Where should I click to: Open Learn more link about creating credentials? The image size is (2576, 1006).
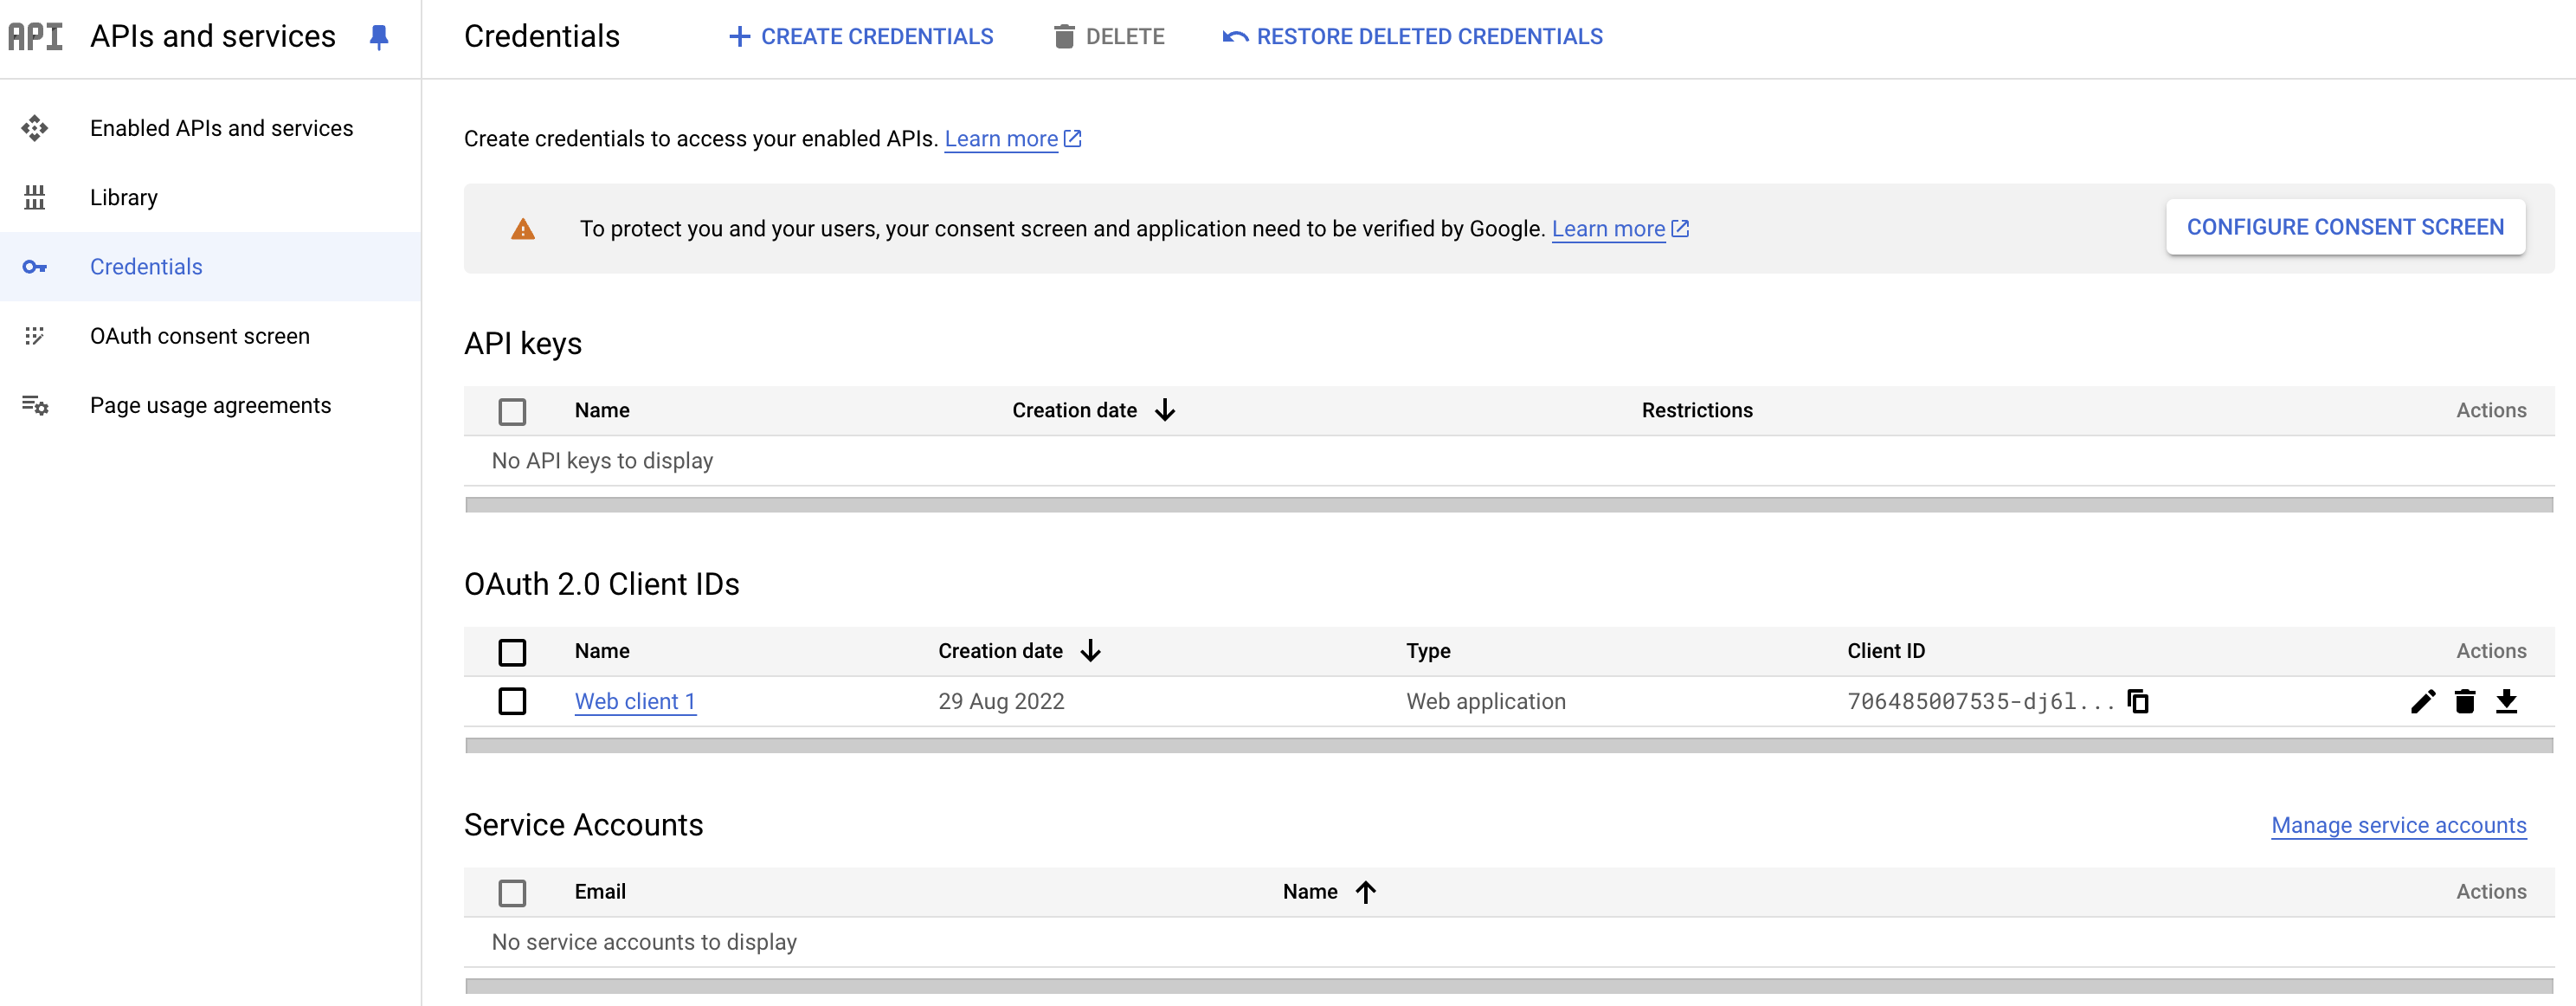1001,139
